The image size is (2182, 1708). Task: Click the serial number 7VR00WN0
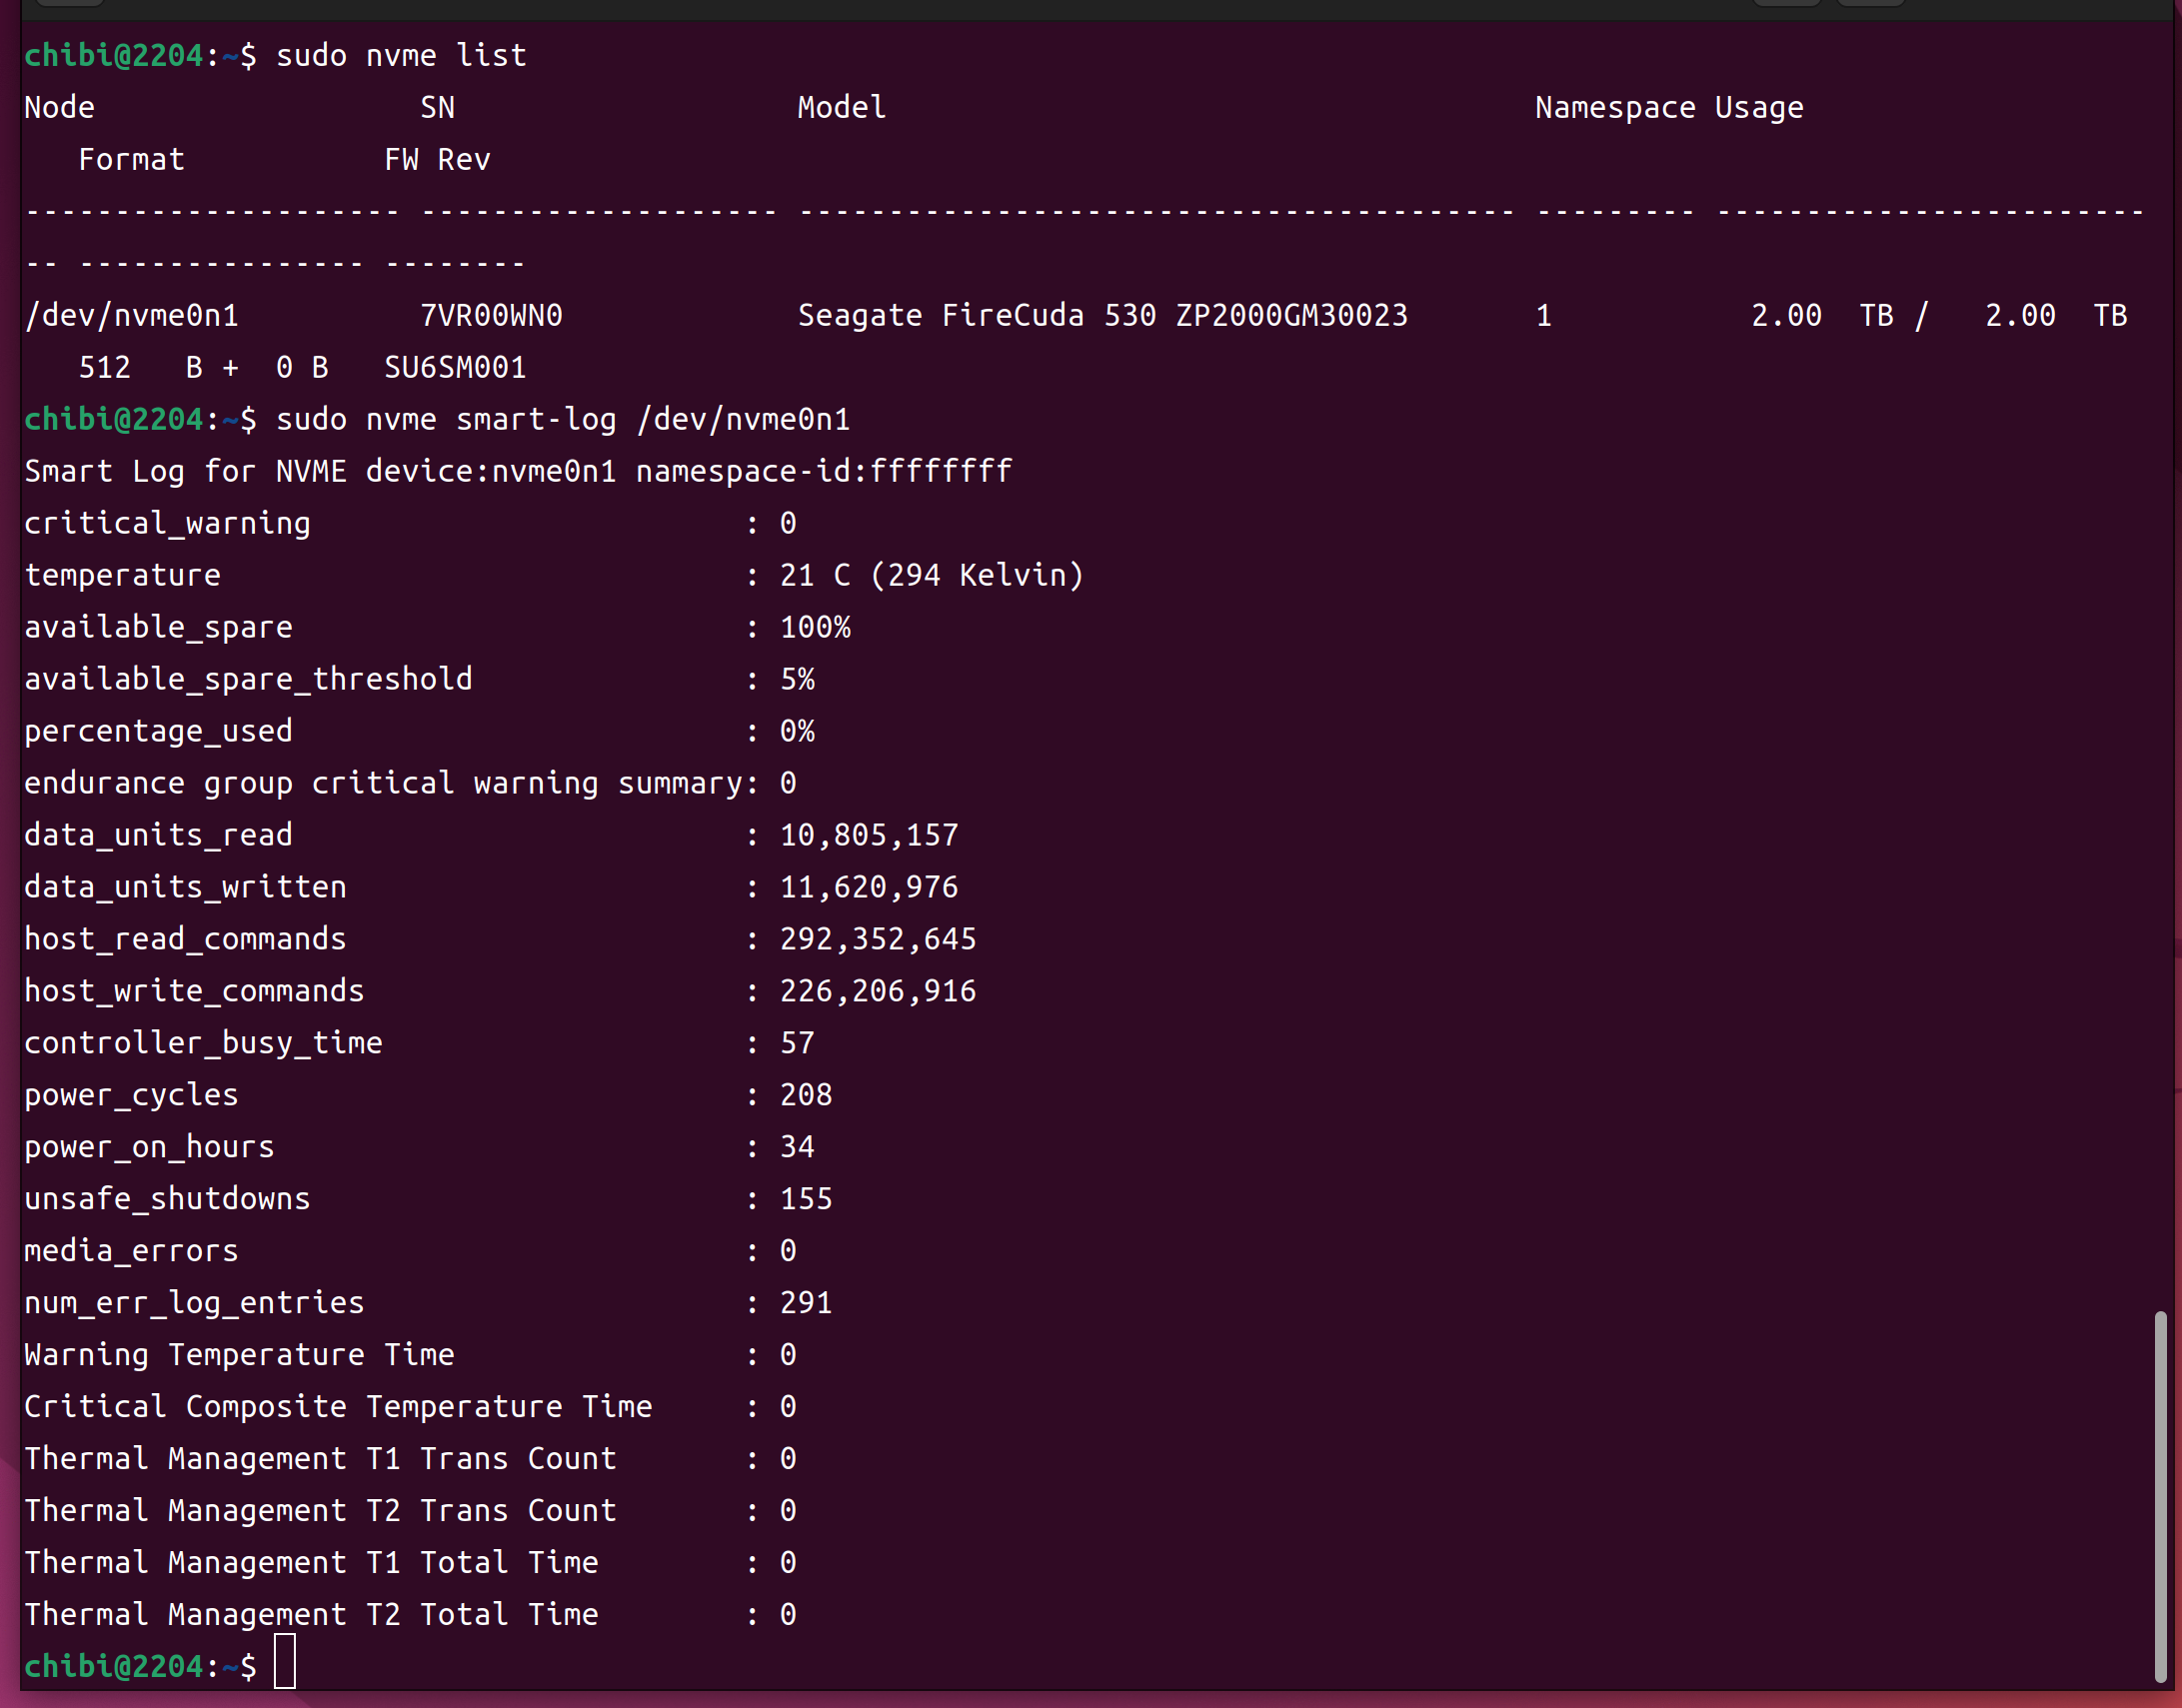(491, 315)
